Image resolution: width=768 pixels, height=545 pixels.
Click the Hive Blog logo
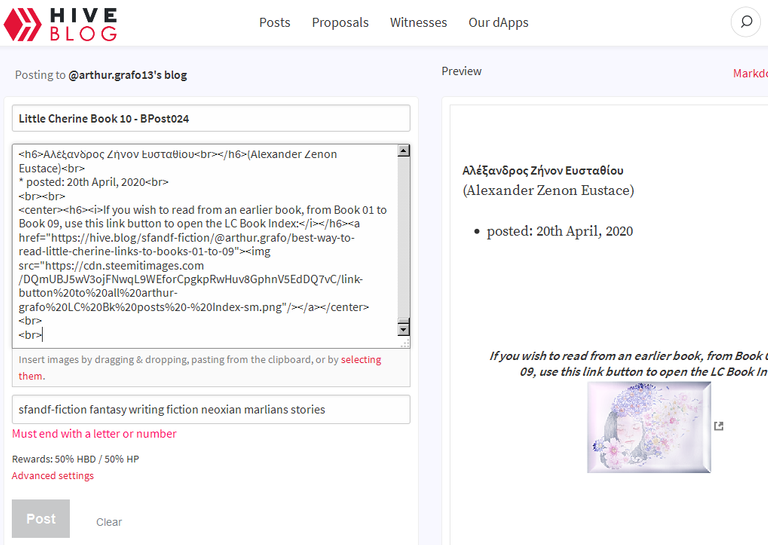tap(60, 24)
